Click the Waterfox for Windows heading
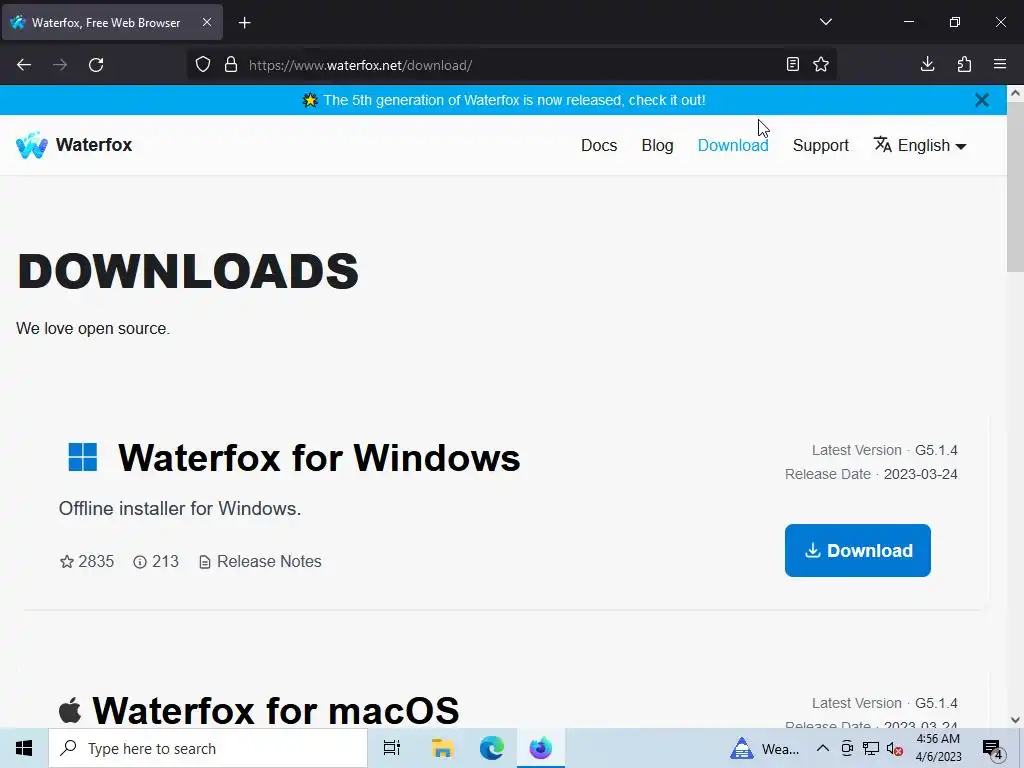This screenshot has width=1024, height=768. click(319, 457)
